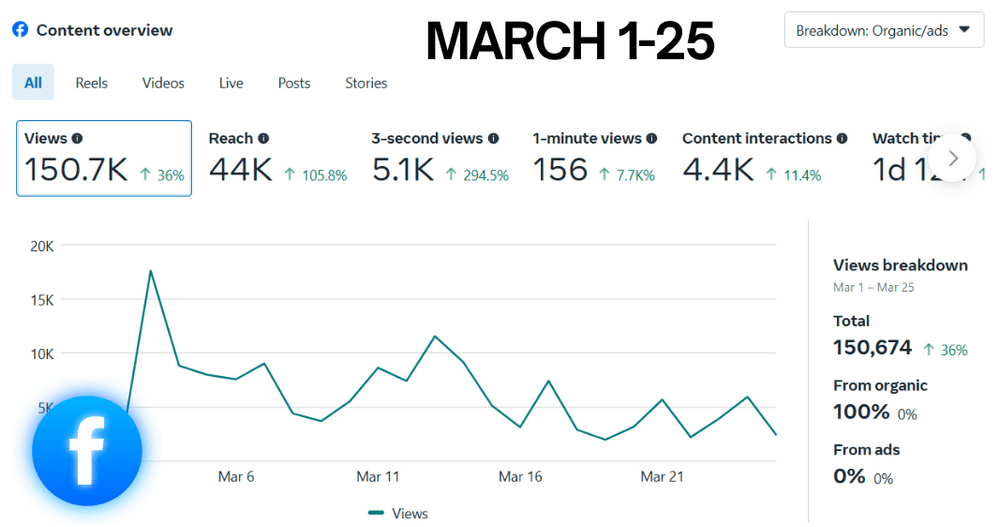Select the Reach 44K metric card
Image resolution: width=999 pixels, height=527 pixels.
click(x=278, y=158)
